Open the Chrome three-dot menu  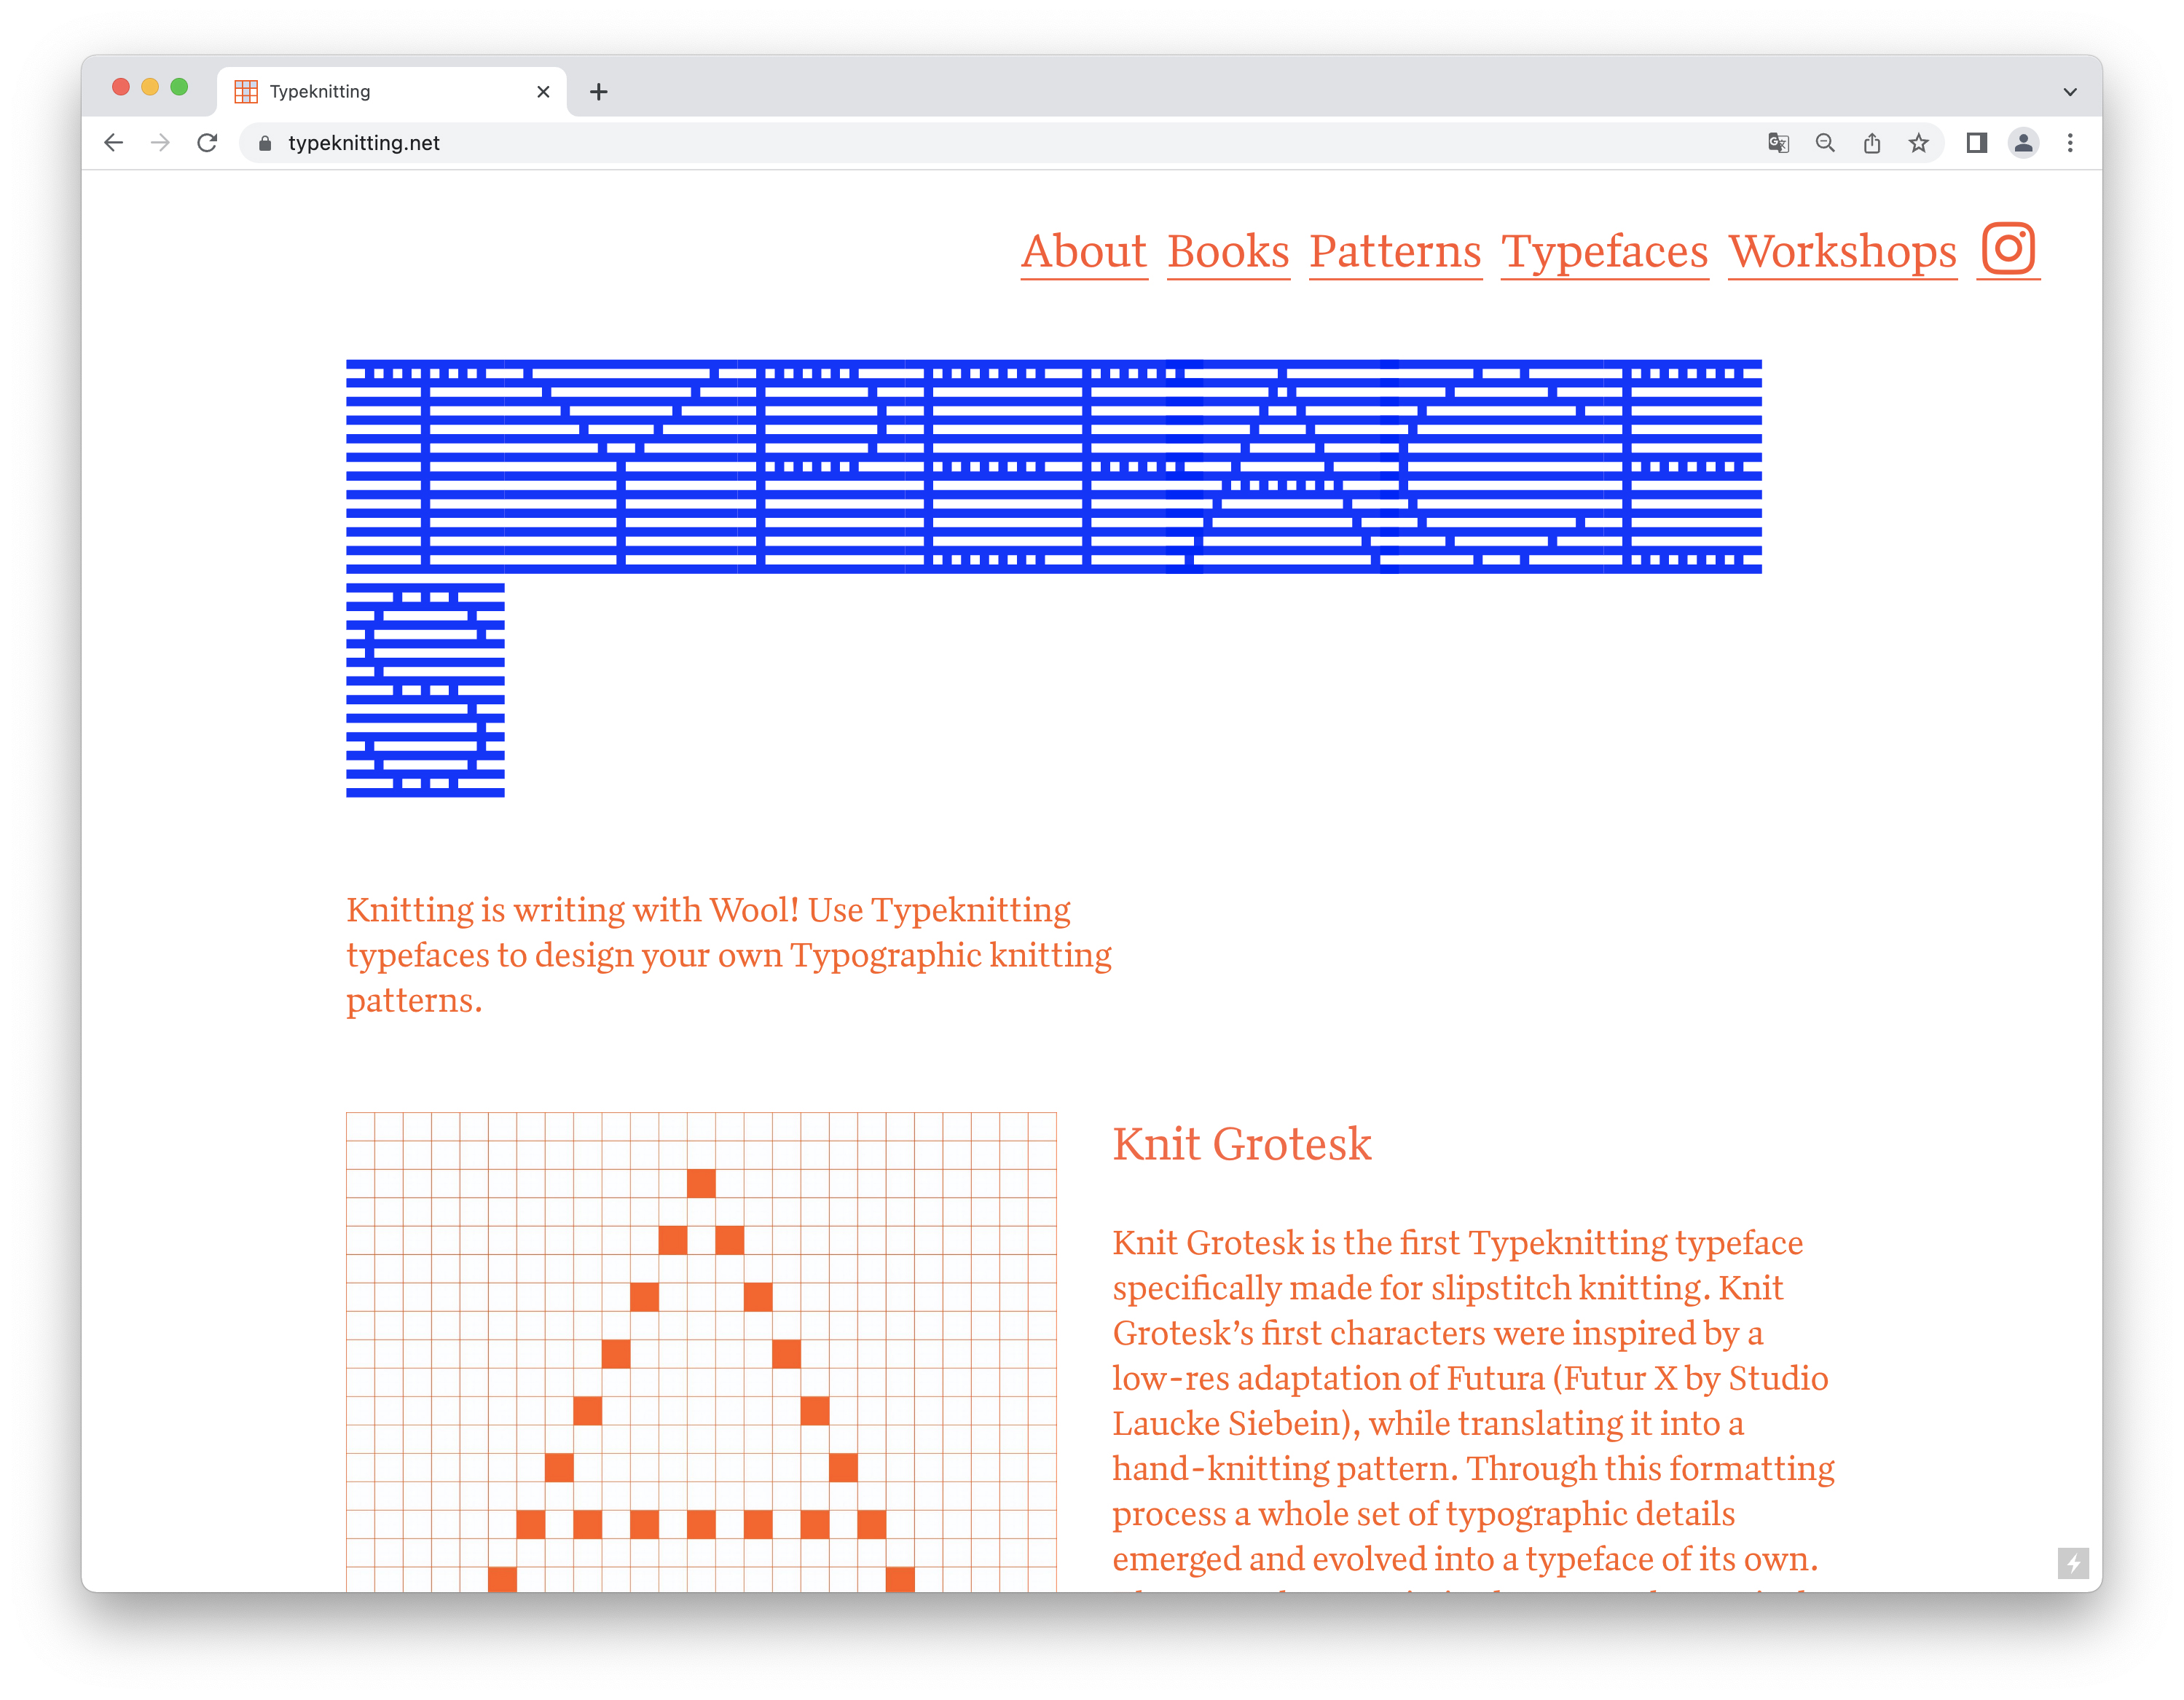tap(2070, 143)
